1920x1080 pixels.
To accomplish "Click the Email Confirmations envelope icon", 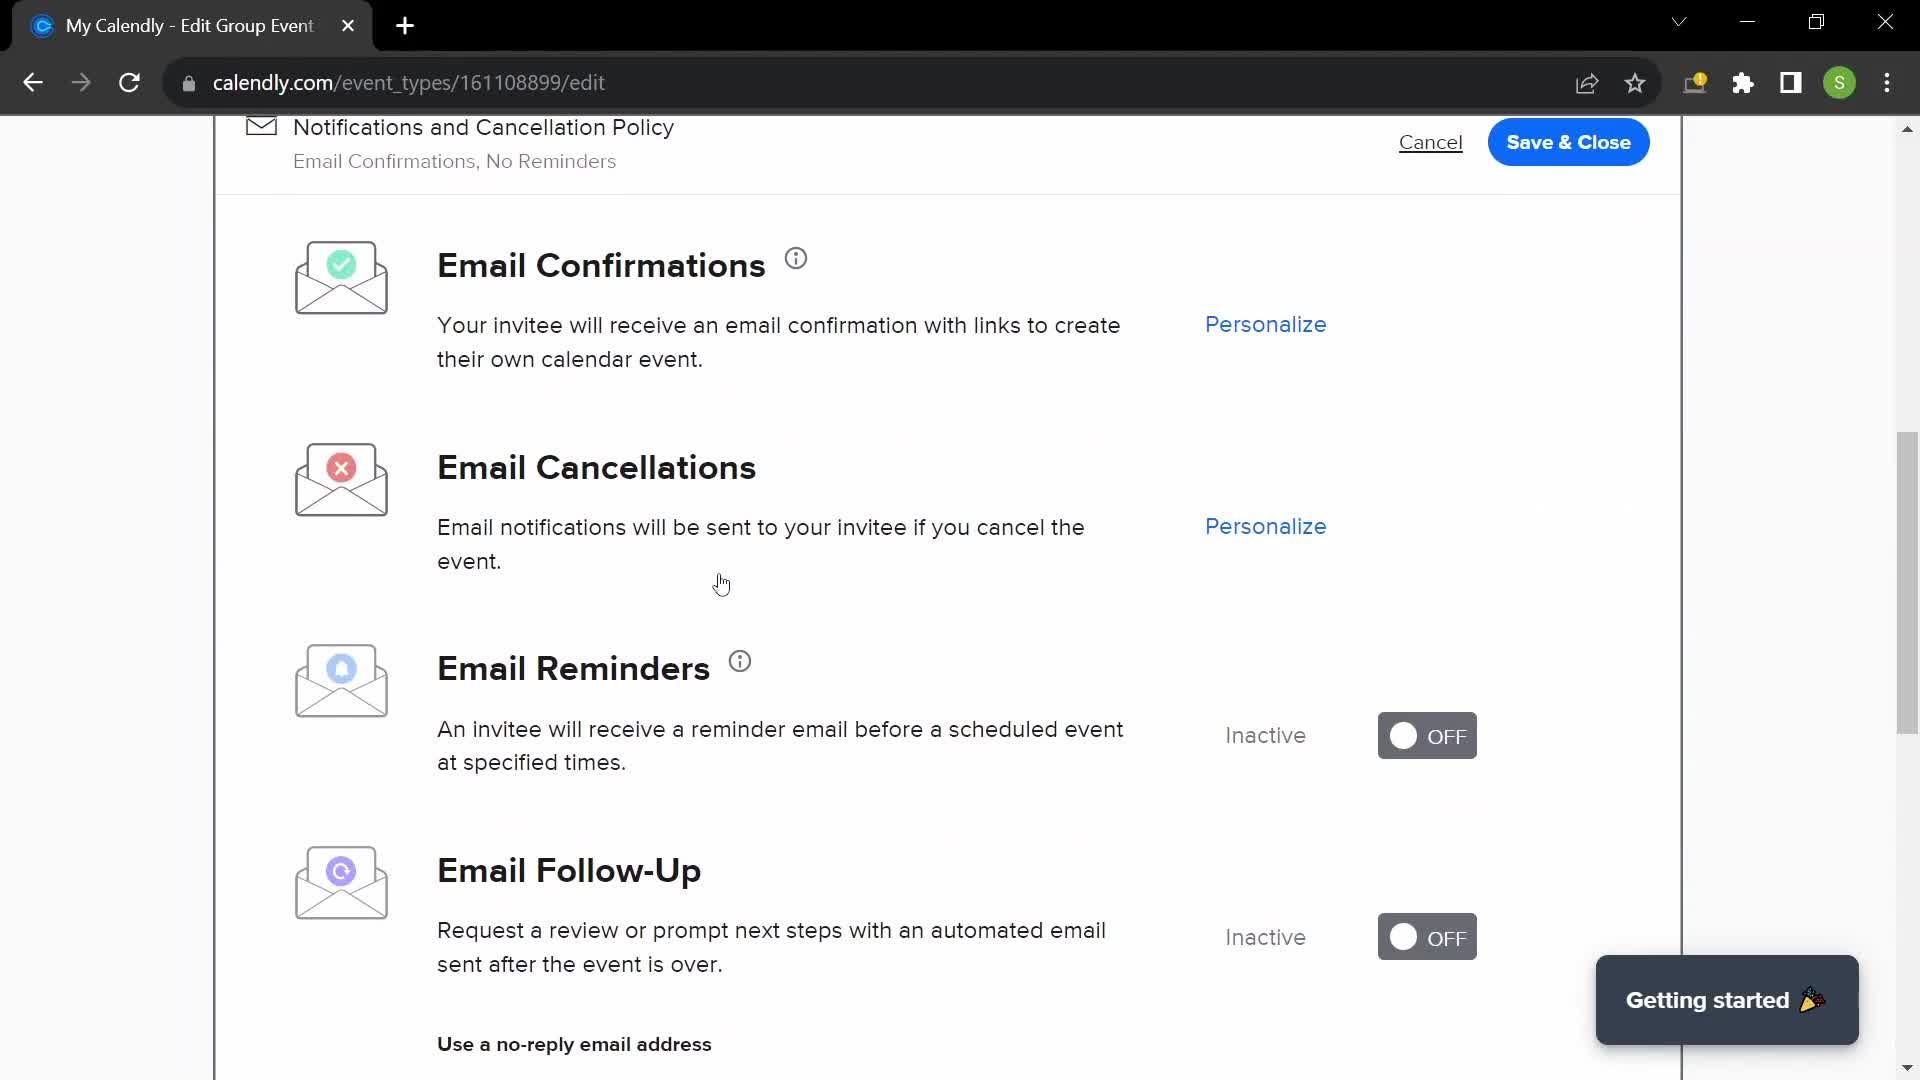I will click(x=340, y=277).
